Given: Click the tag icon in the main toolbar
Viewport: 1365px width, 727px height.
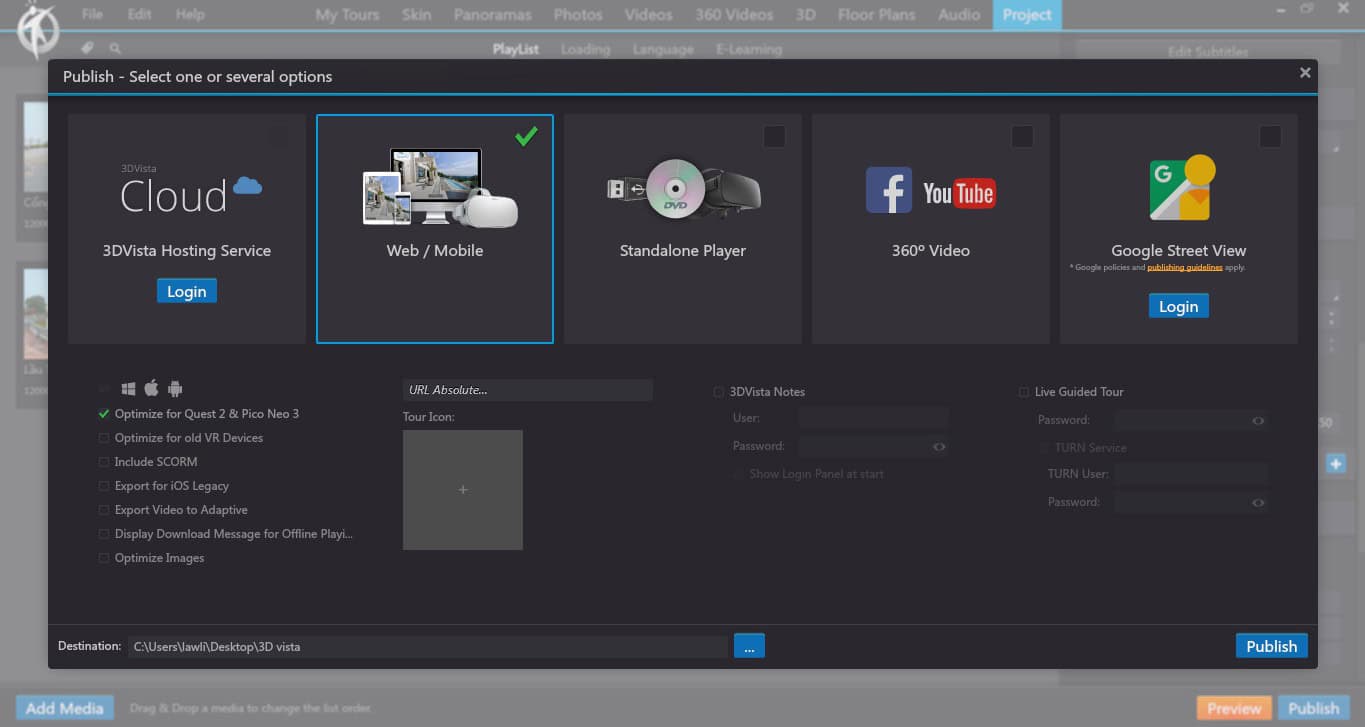Looking at the screenshot, I should [x=88, y=48].
